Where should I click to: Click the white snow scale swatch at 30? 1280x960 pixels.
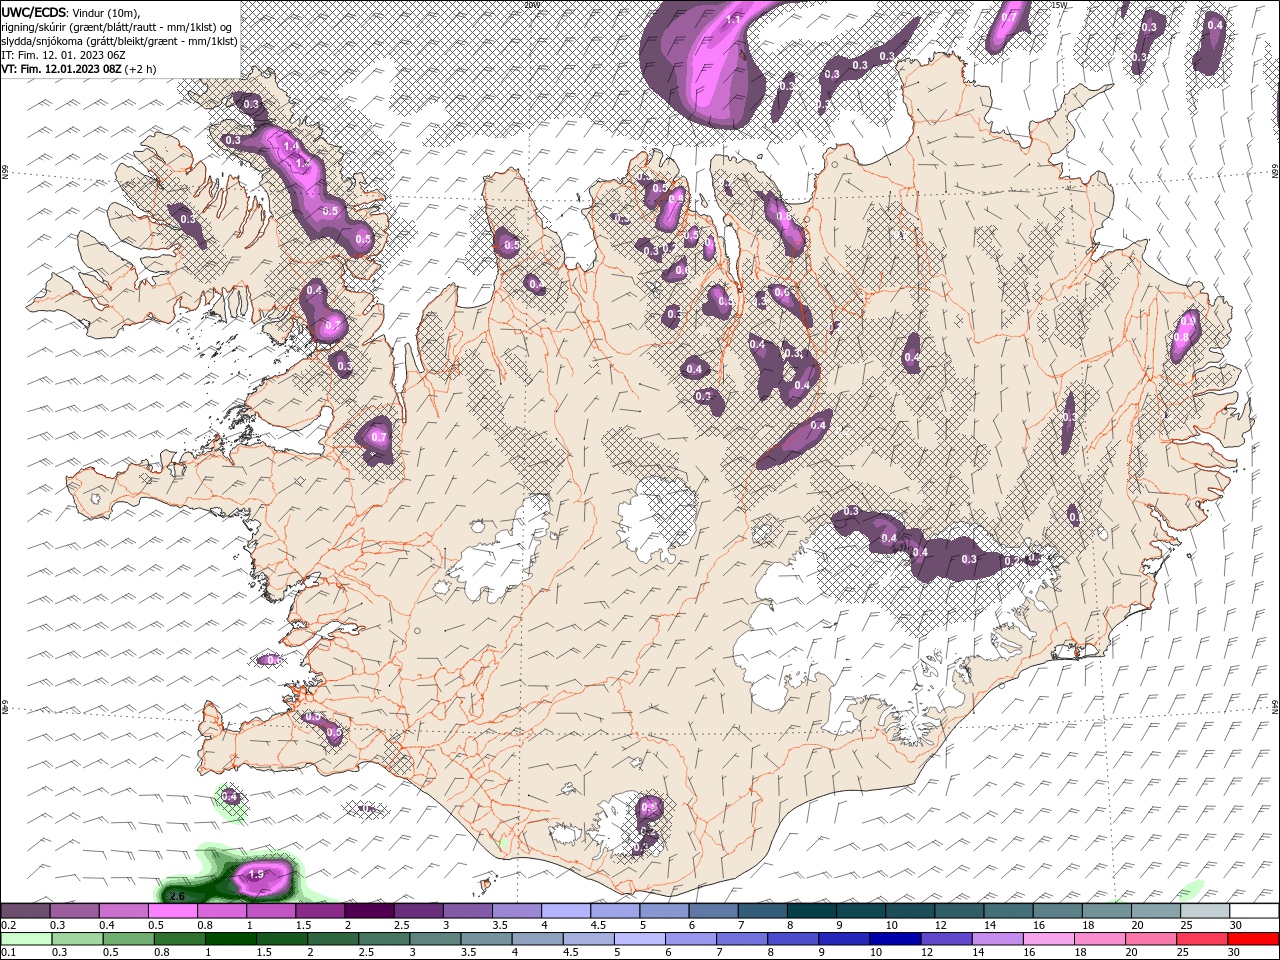pos(1254,911)
